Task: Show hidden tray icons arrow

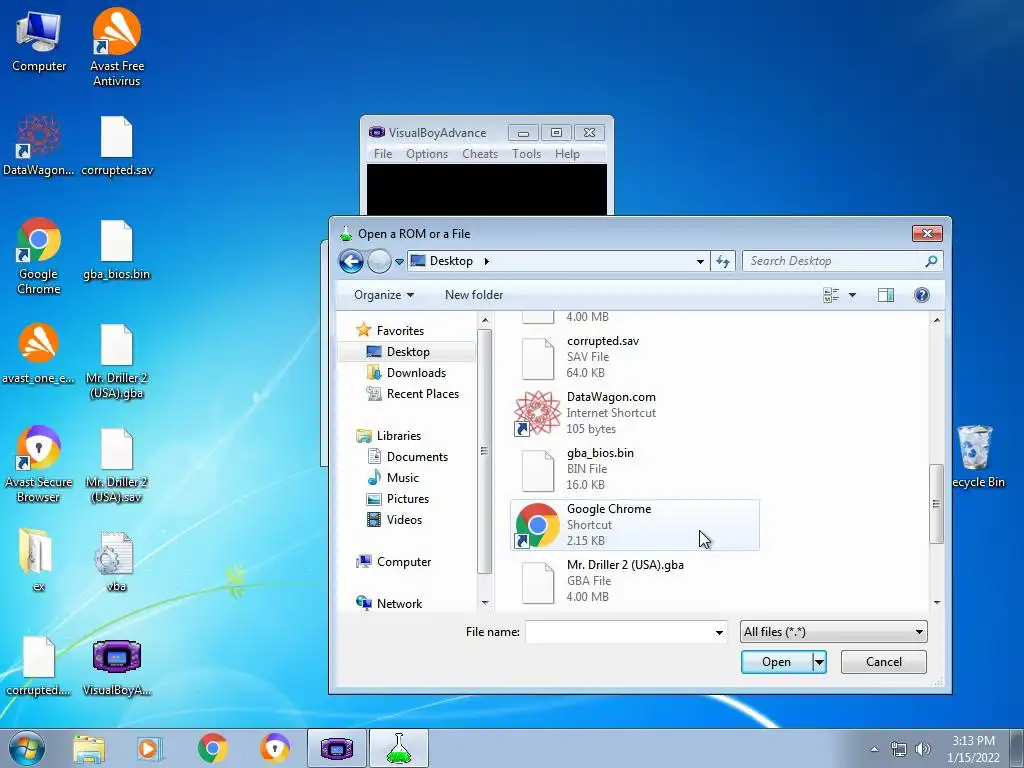Action: tap(874, 749)
